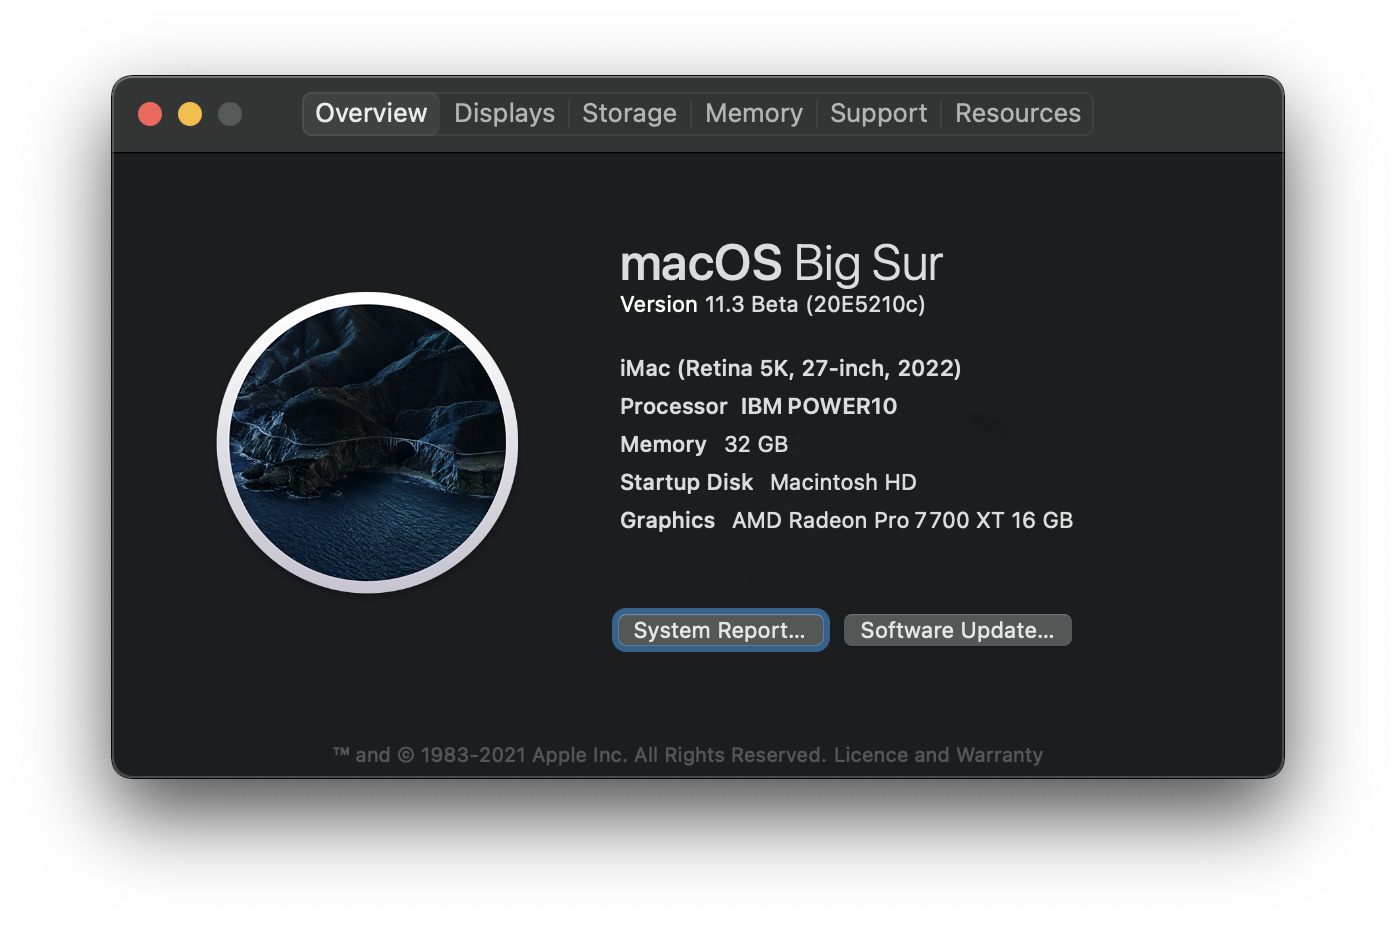Switch to the Memory tab
Image resolution: width=1396 pixels, height=926 pixels.
point(754,113)
